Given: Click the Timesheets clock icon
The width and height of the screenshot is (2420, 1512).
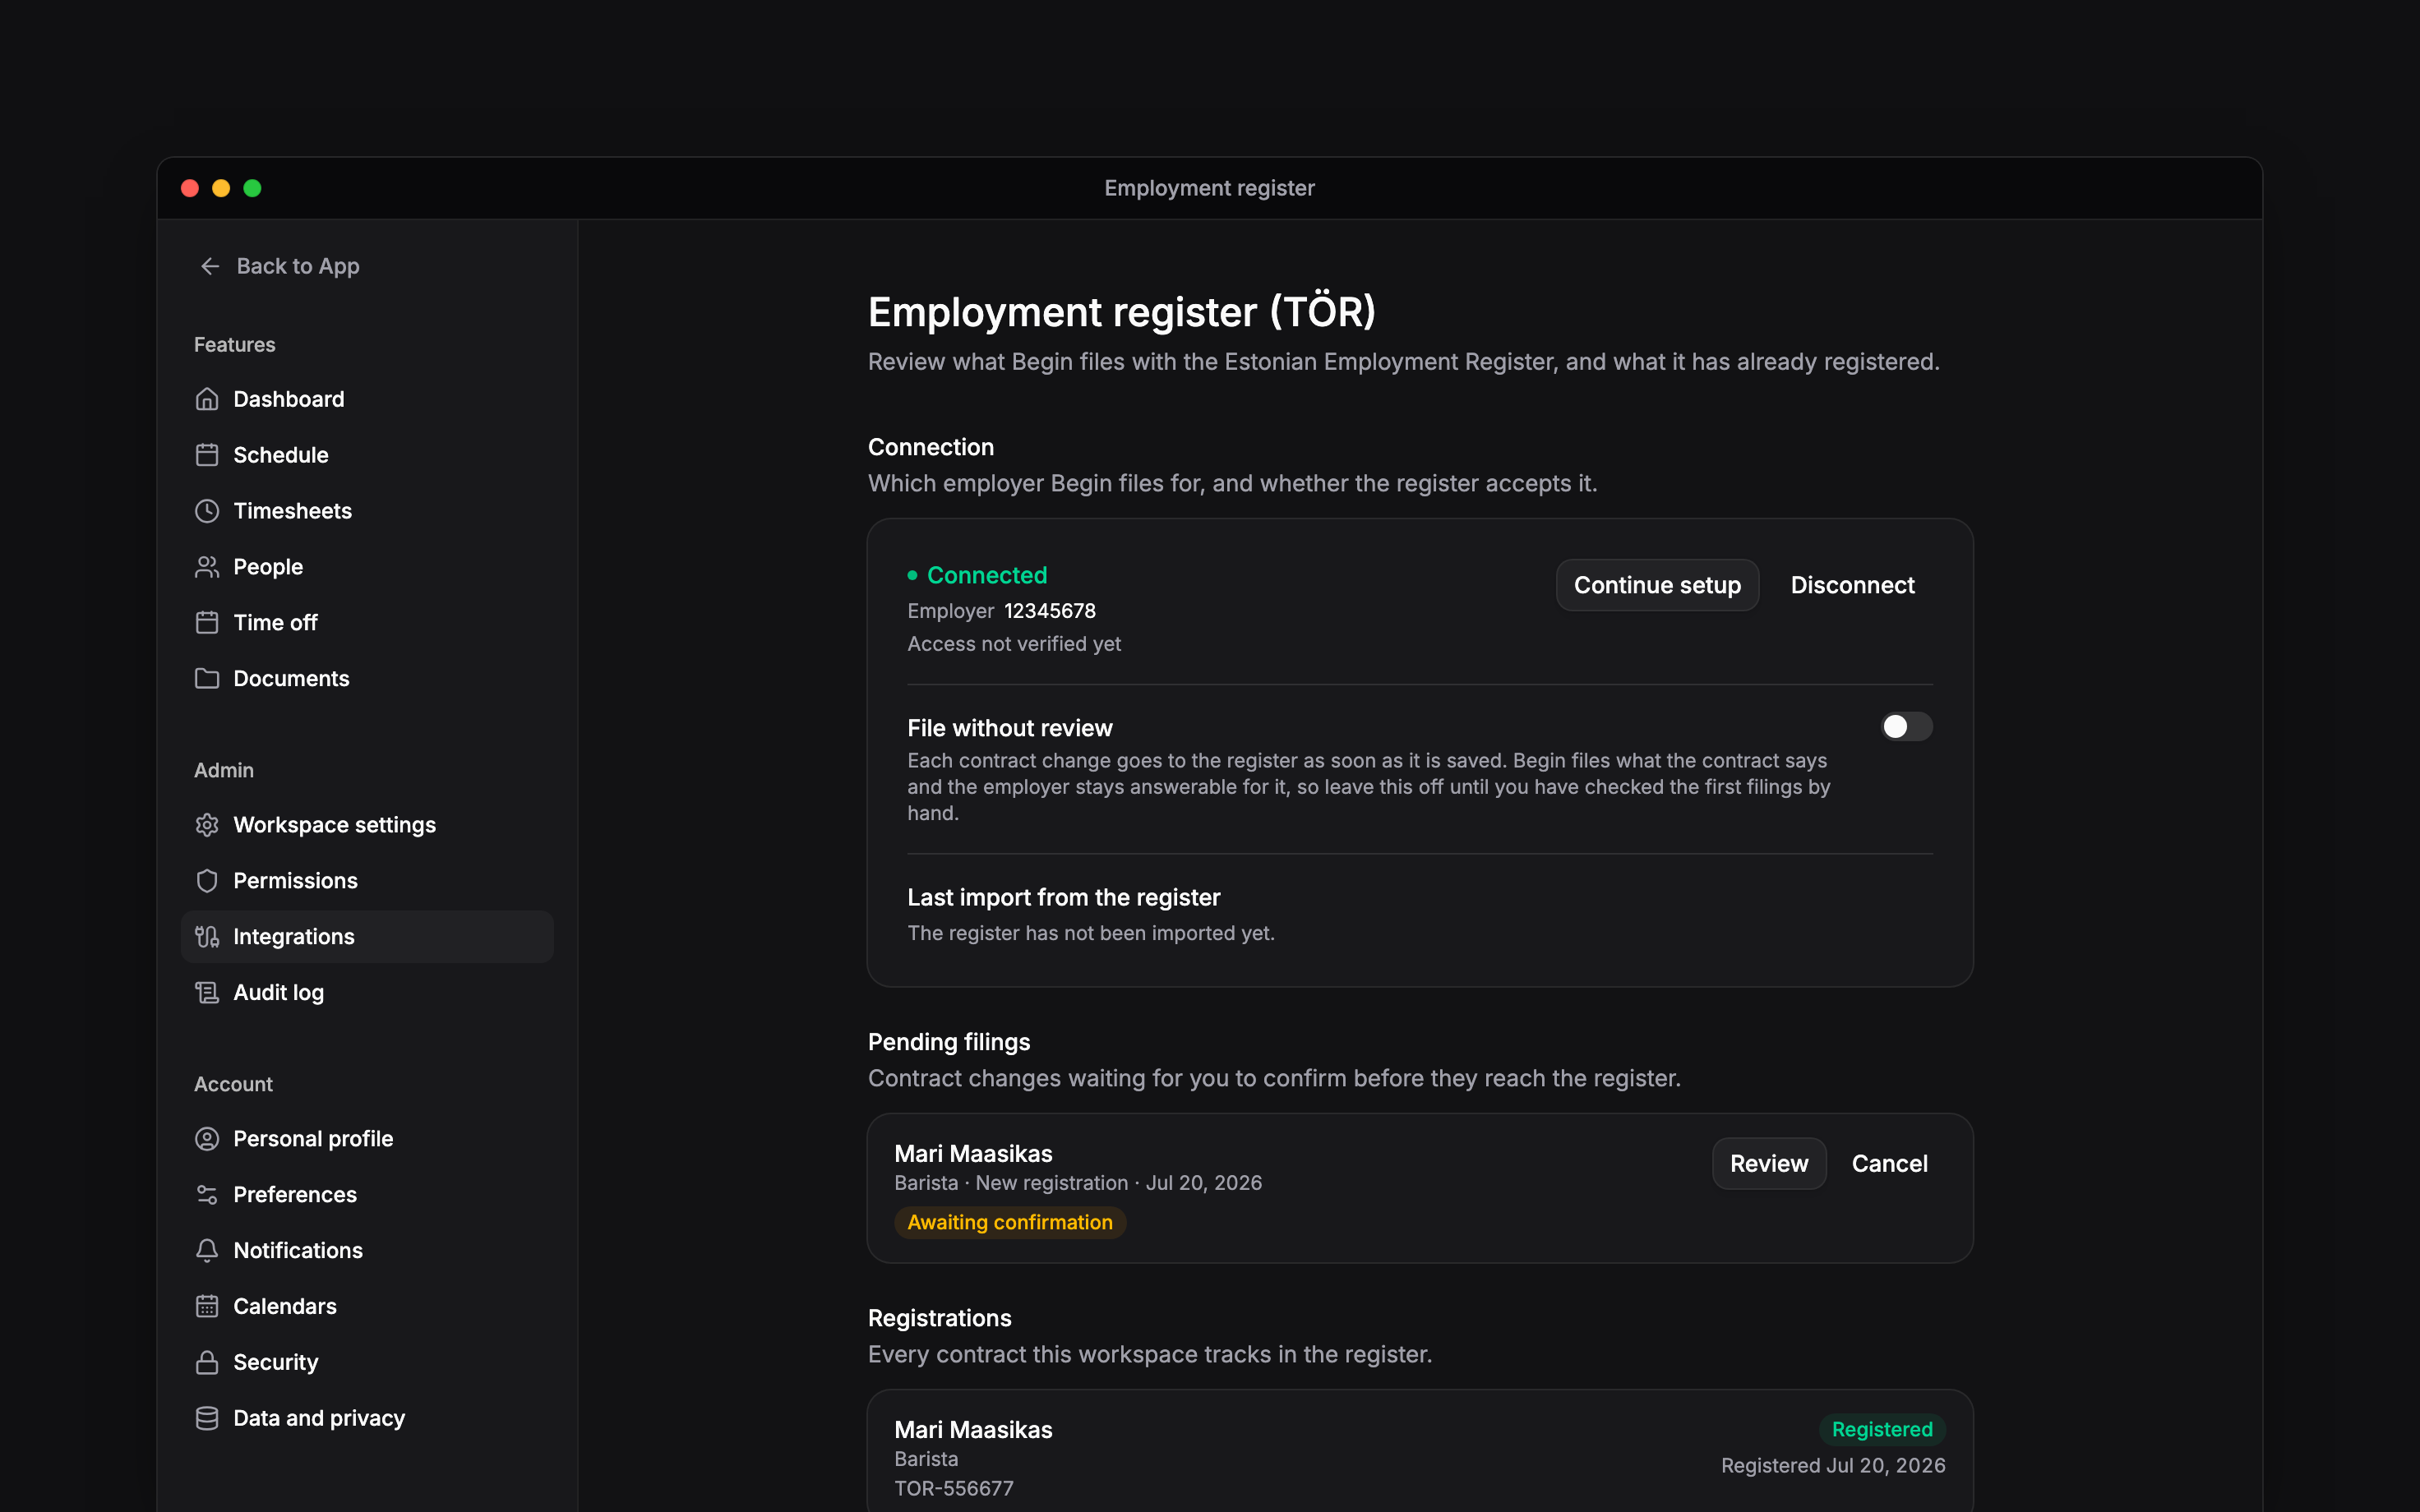Looking at the screenshot, I should 207,511.
